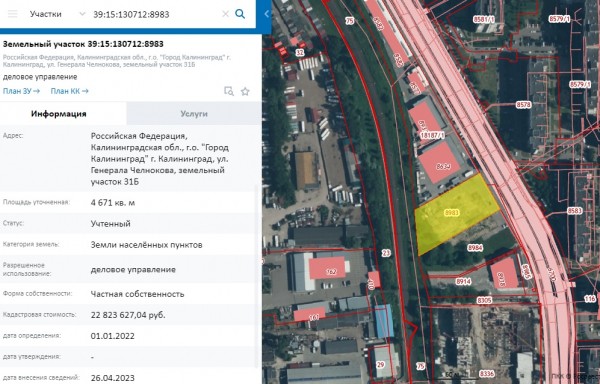Select parcel 8984 label on map
The height and width of the screenshot is (384, 600).
point(475,248)
